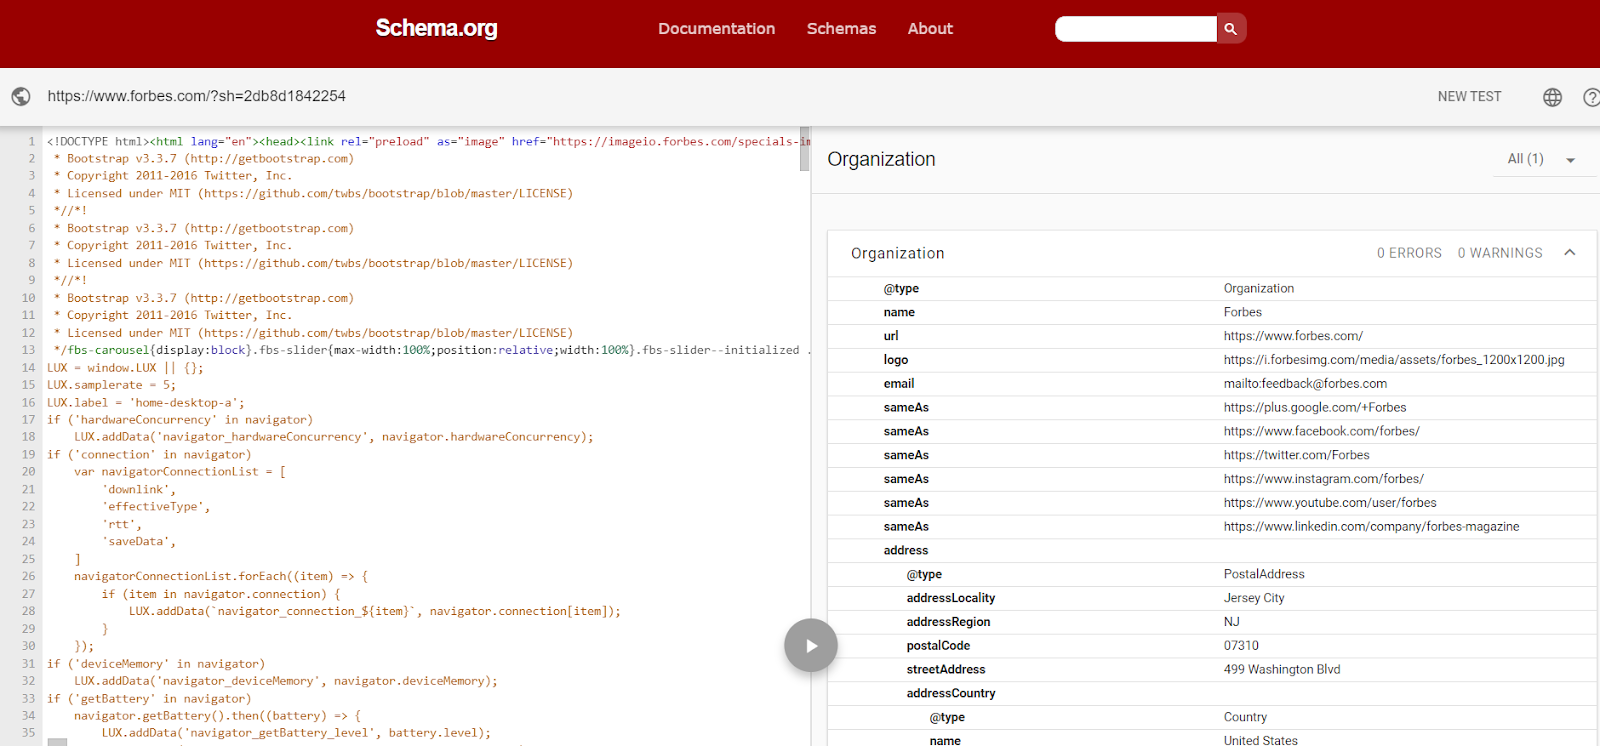Open the Schemas menu
Image resolution: width=1600 pixels, height=746 pixels.
[x=841, y=29]
